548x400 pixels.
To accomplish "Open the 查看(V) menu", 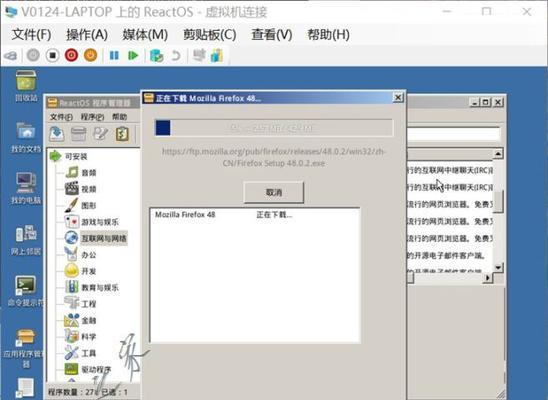I will [x=272, y=35].
